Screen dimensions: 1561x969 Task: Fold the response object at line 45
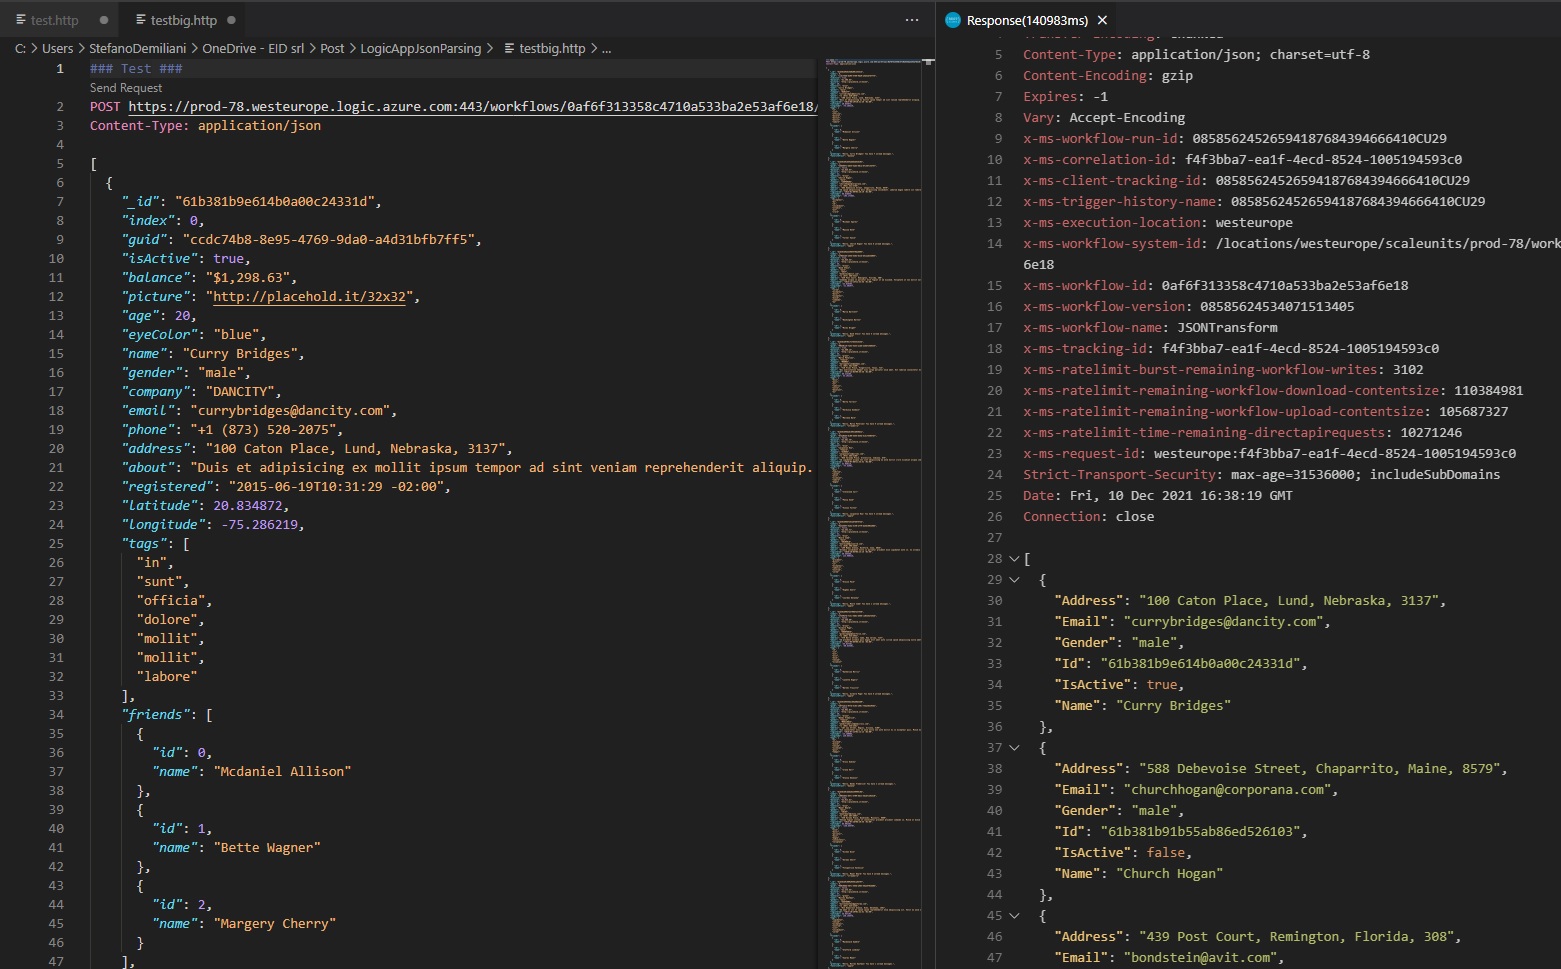tap(1014, 916)
